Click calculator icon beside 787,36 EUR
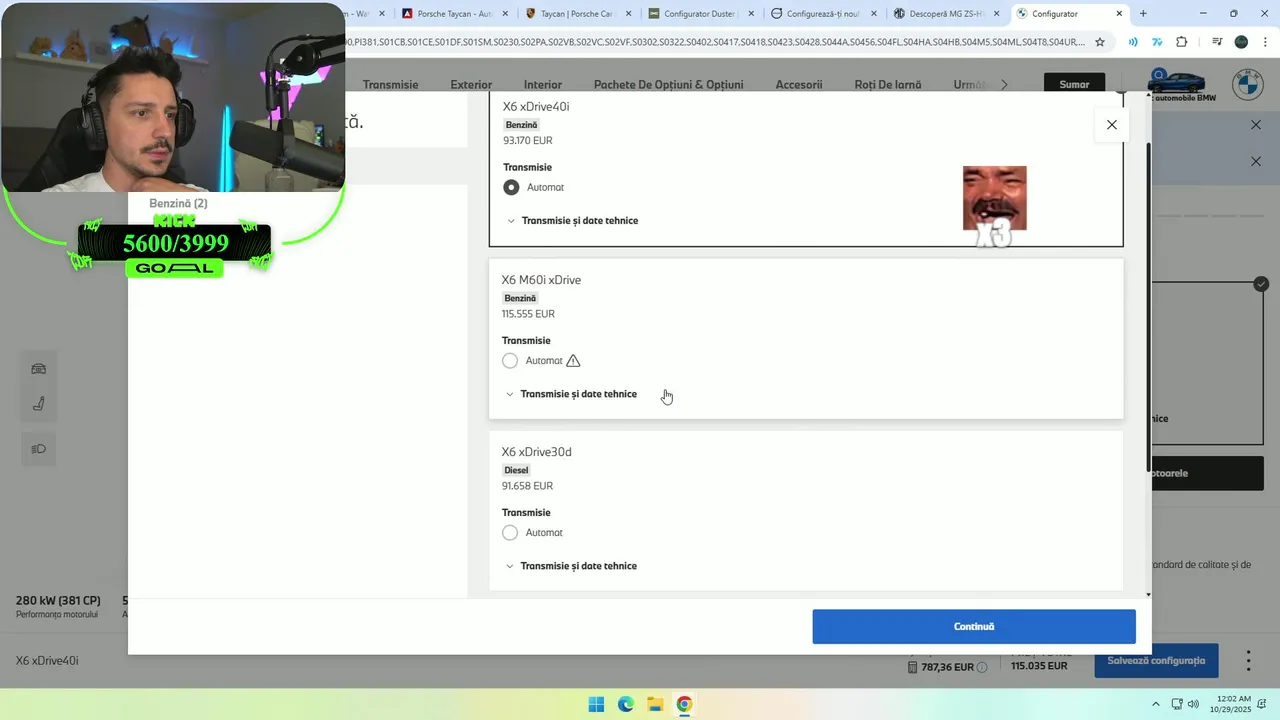This screenshot has height=720, width=1280. pyautogui.click(x=913, y=668)
